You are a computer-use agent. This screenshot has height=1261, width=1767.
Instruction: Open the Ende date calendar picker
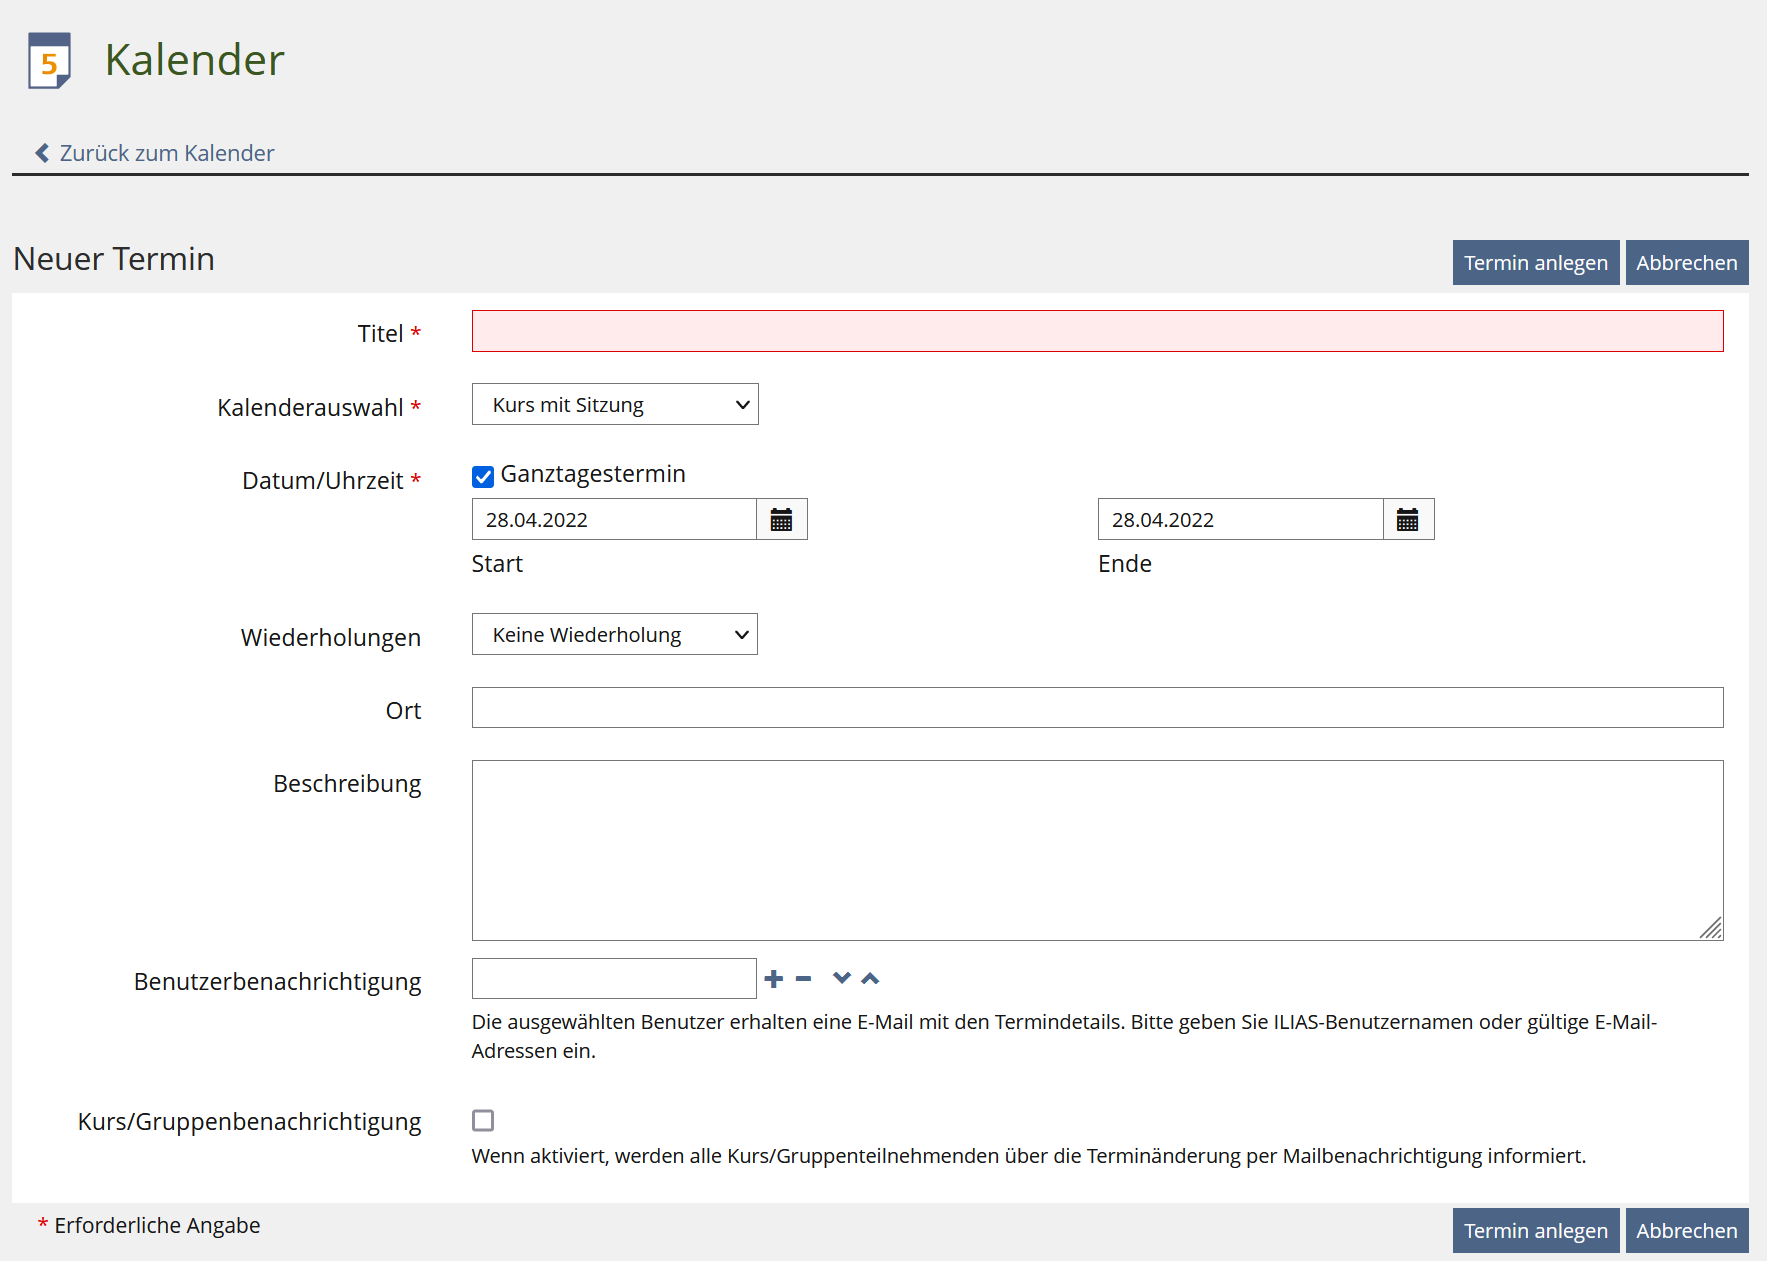pyautogui.click(x=1407, y=520)
